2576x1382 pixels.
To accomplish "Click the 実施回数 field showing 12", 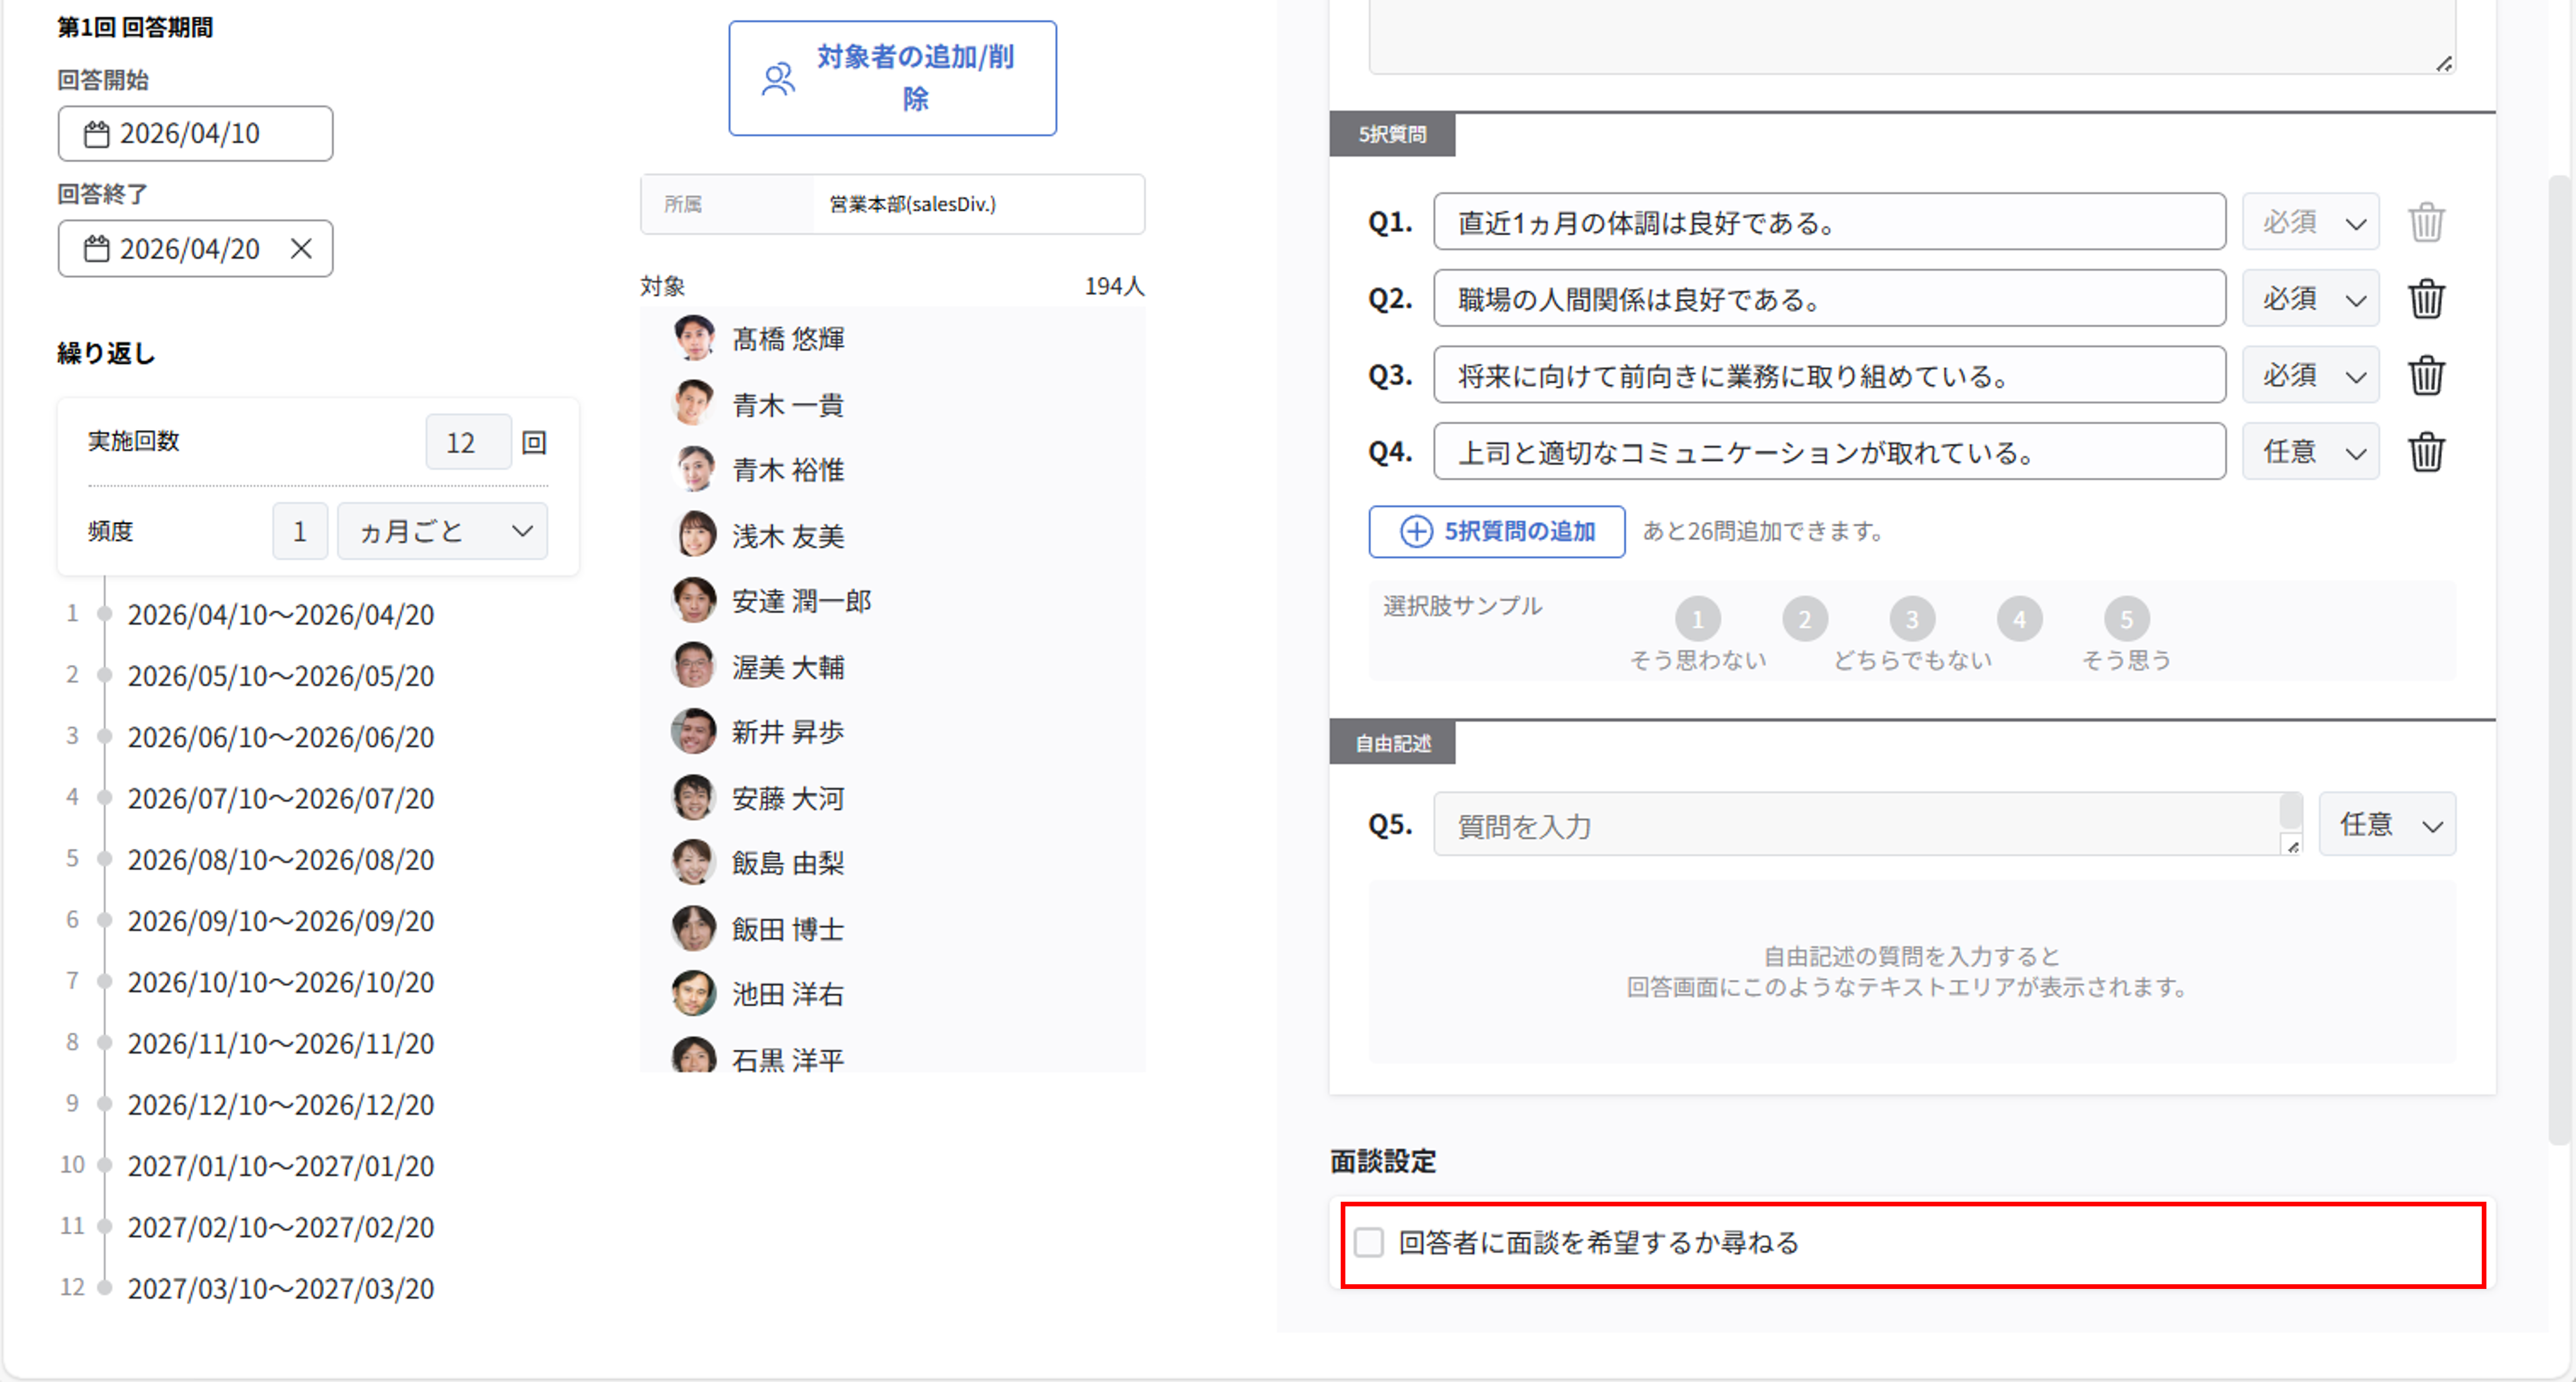I will [x=467, y=442].
